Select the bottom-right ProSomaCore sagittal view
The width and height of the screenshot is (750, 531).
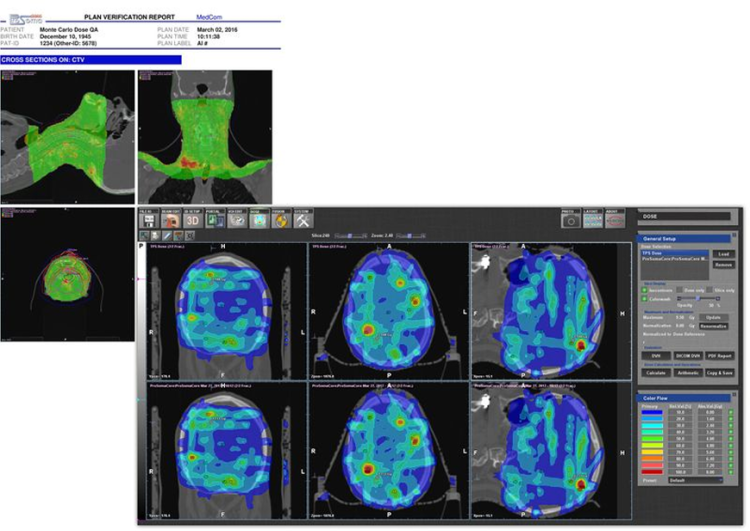[551, 450]
